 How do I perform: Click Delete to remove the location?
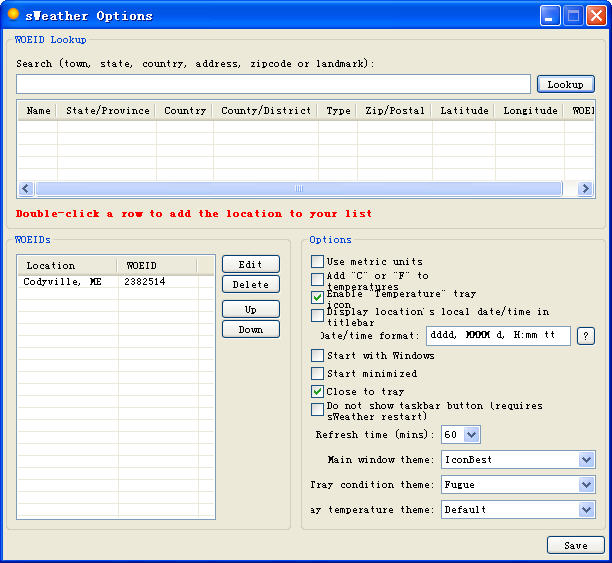251,284
